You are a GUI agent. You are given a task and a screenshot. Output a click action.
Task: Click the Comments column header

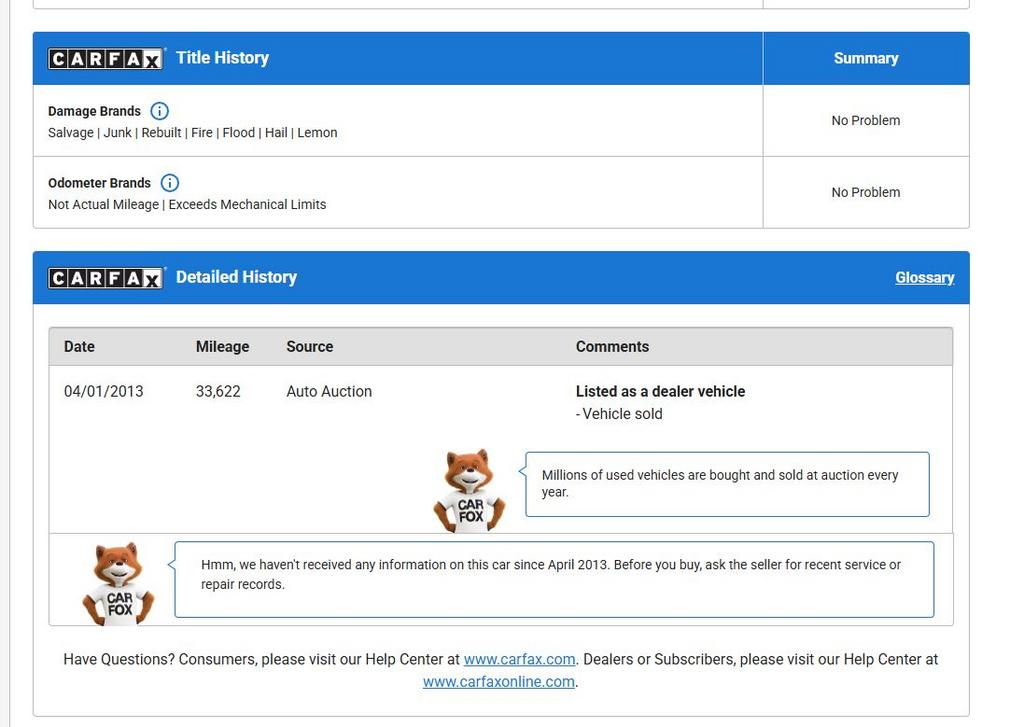click(x=613, y=347)
